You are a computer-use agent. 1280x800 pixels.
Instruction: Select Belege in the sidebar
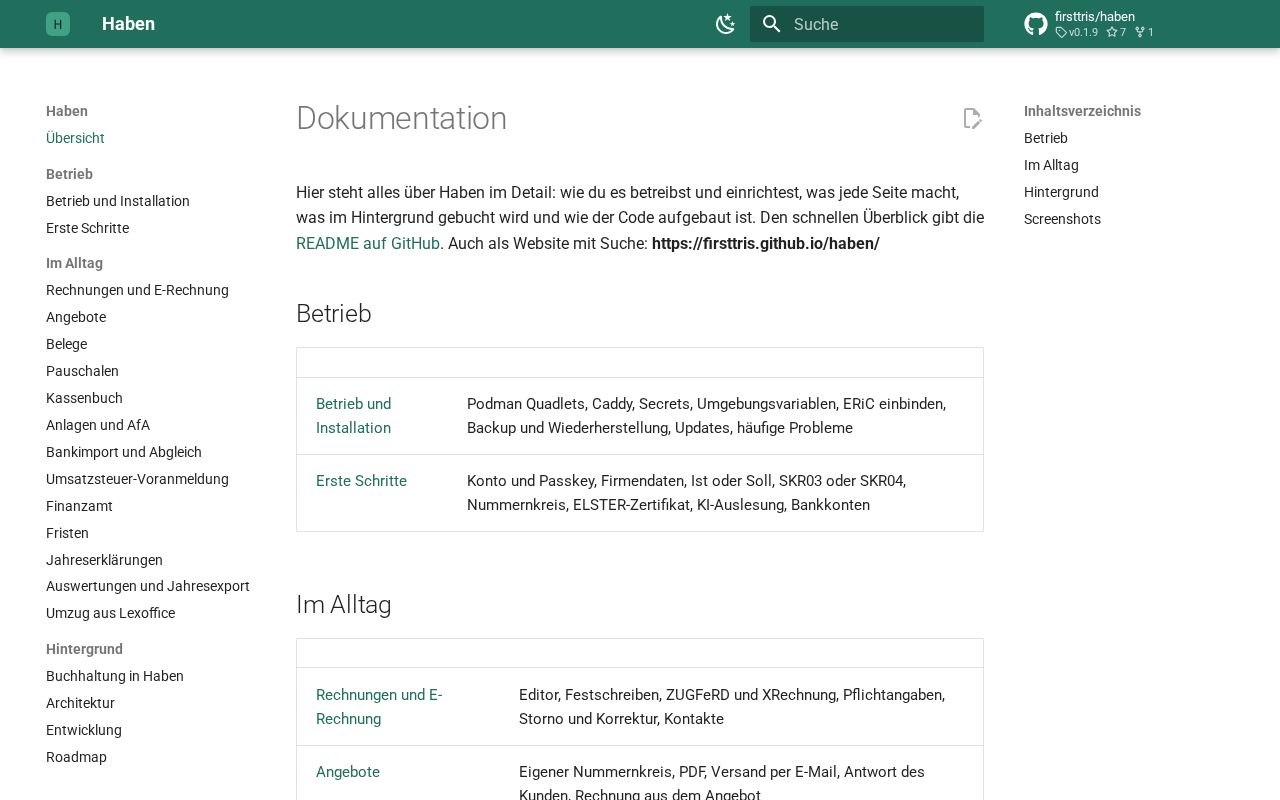click(x=66, y=344)
